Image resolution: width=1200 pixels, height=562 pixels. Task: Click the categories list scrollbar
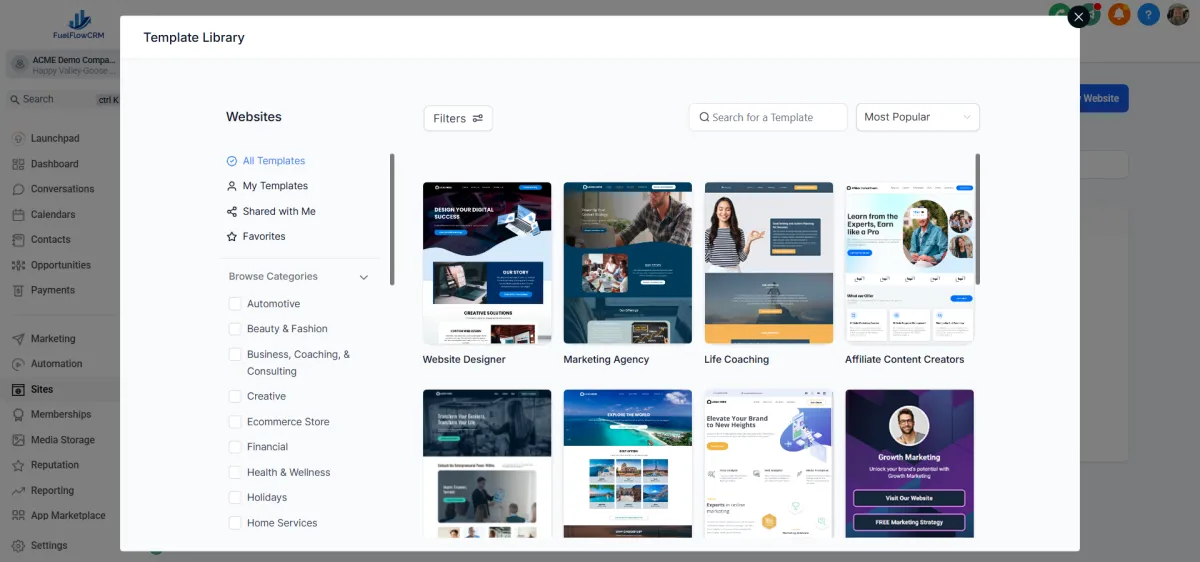tap(392, 219)
